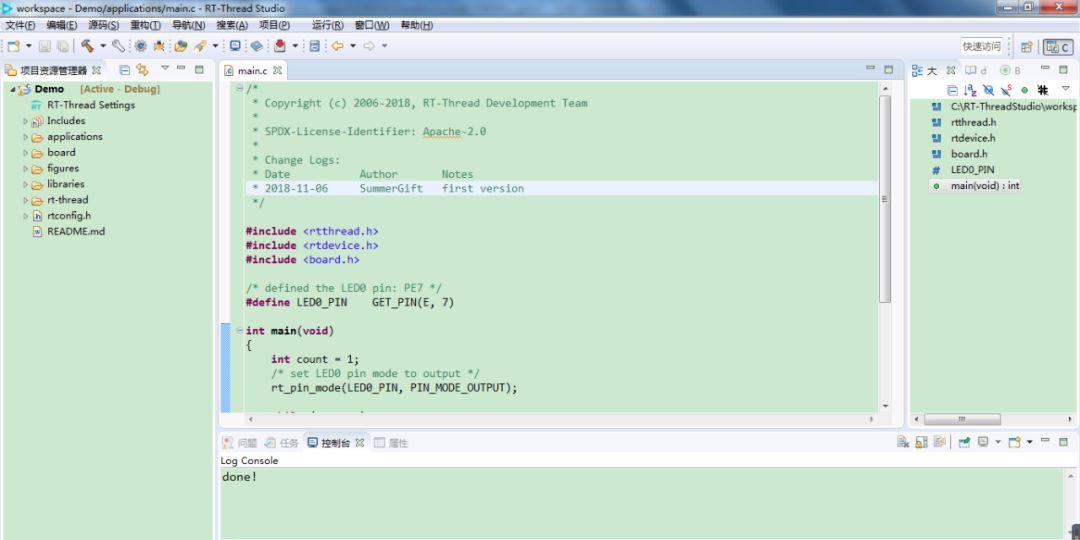Toggle alphabetical sort in outline panel
1080x540 pixels.
[970, 90]
